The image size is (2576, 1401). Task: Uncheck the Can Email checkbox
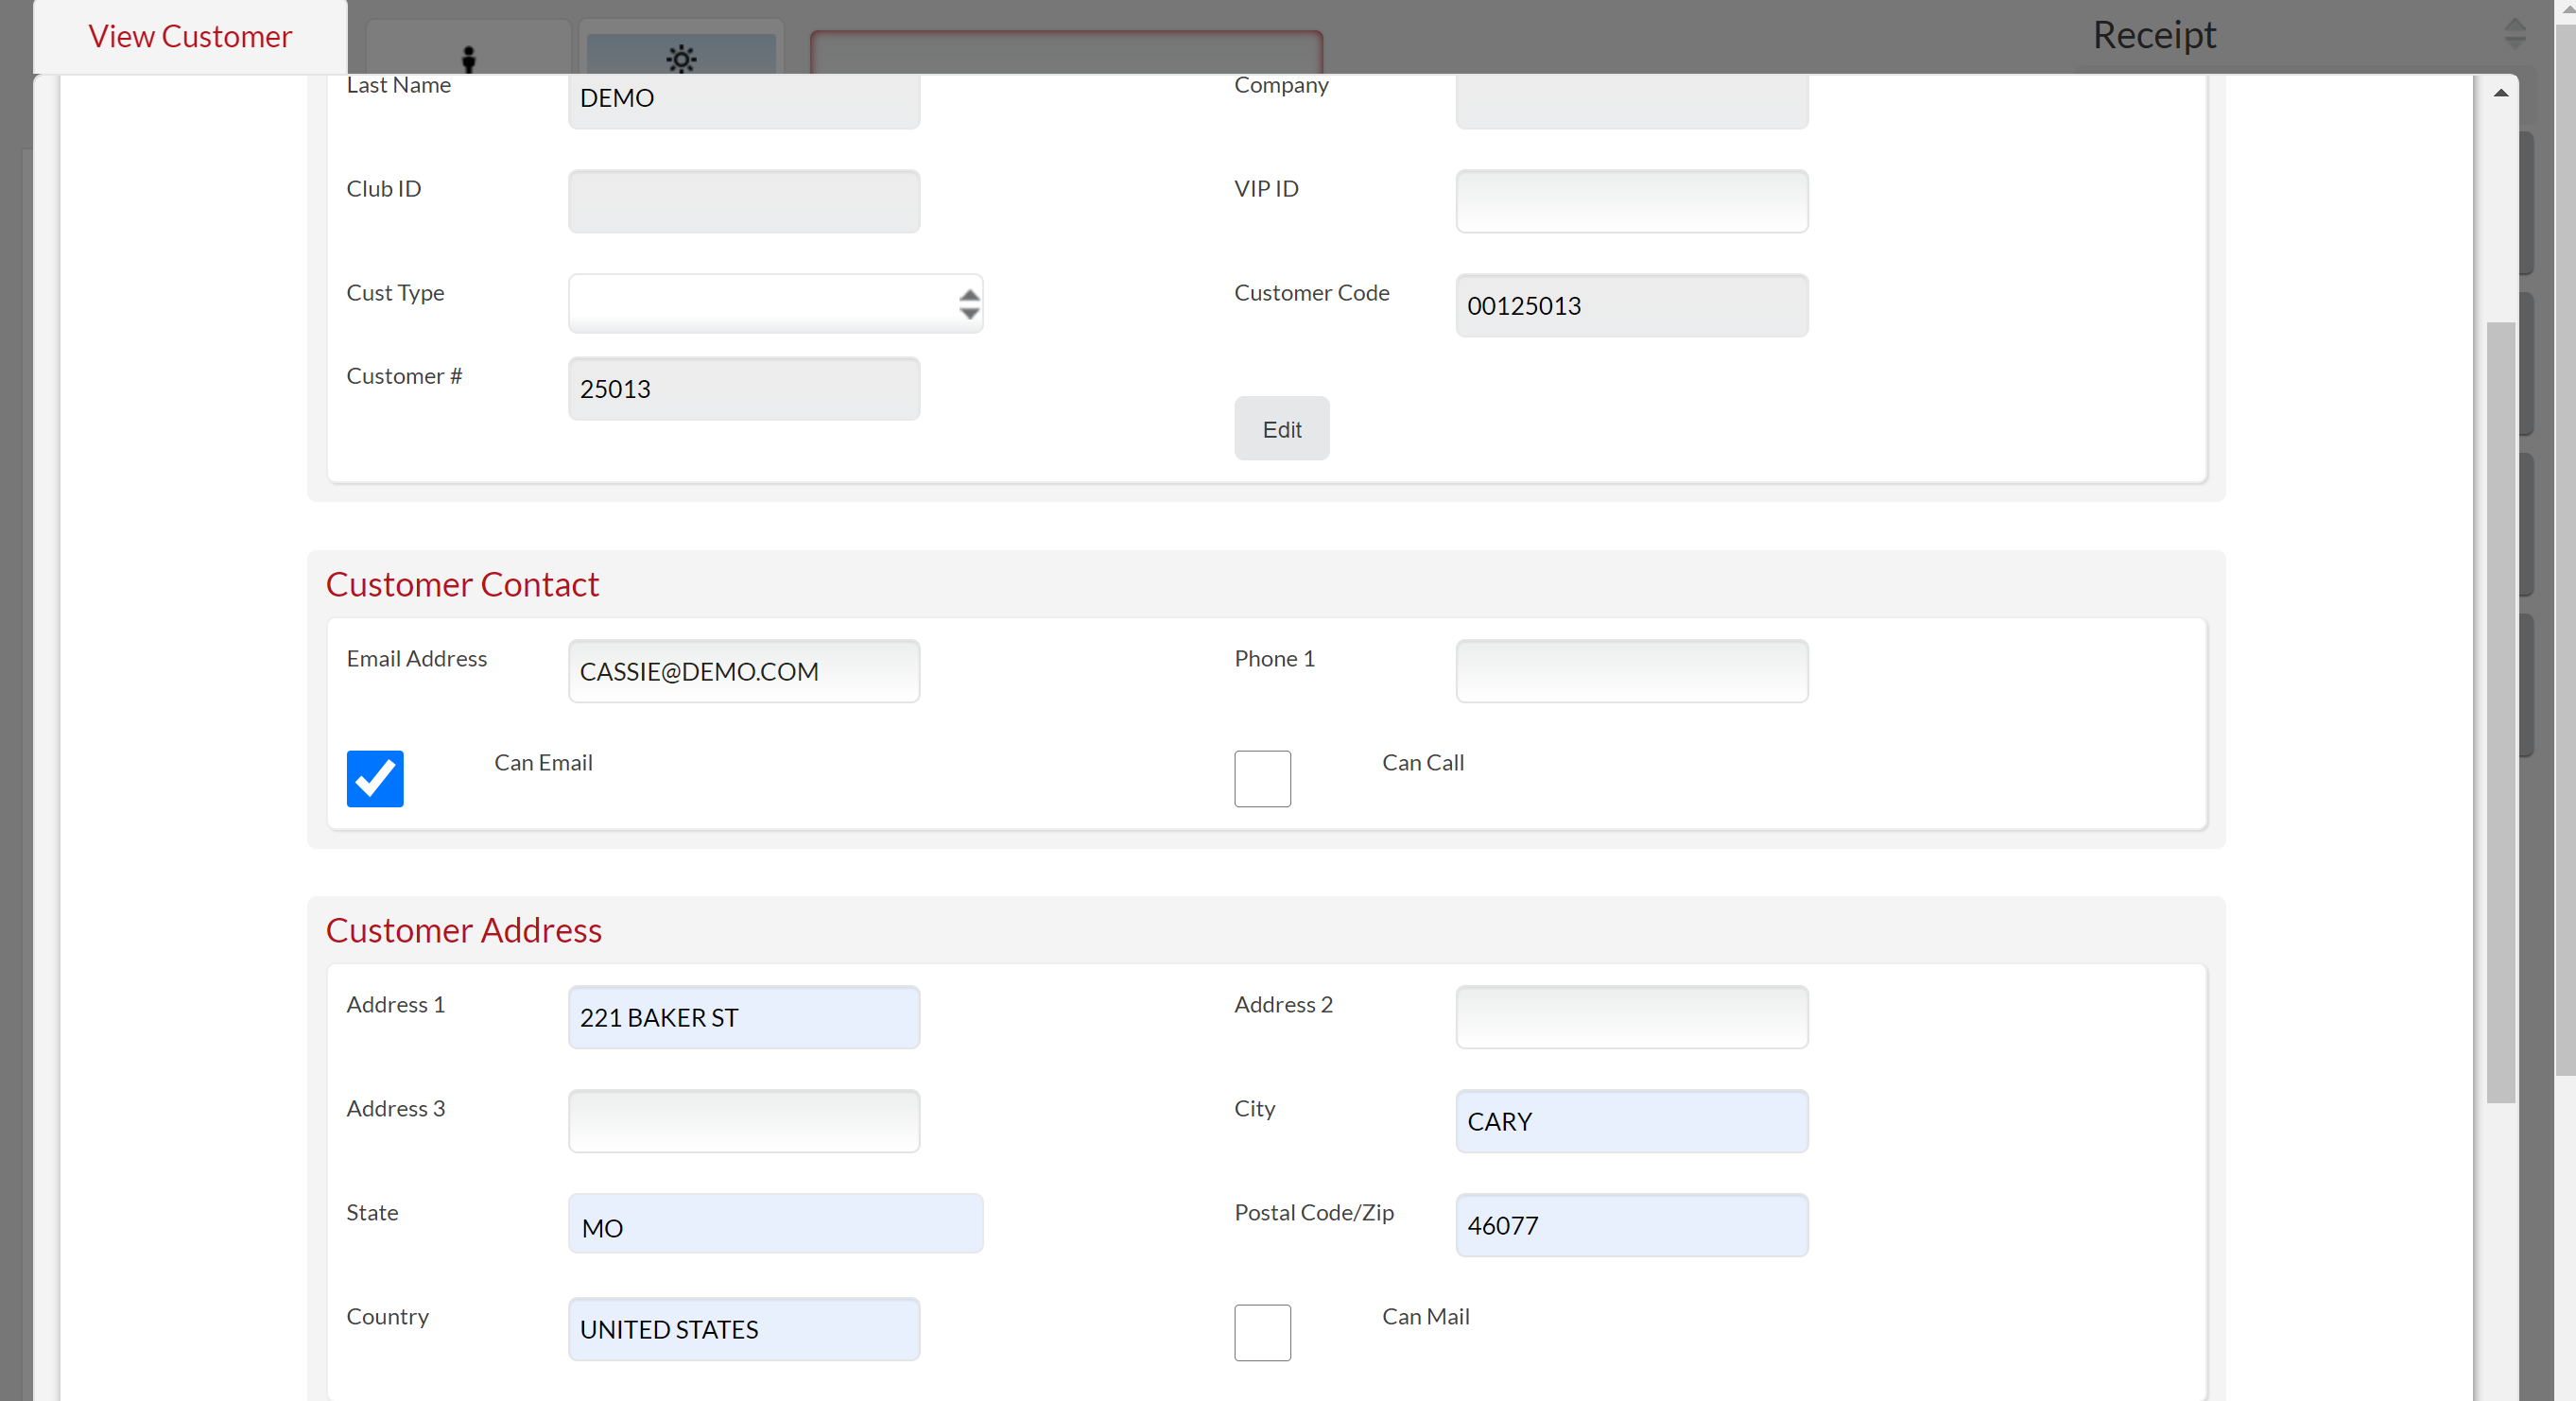point(375,778)
